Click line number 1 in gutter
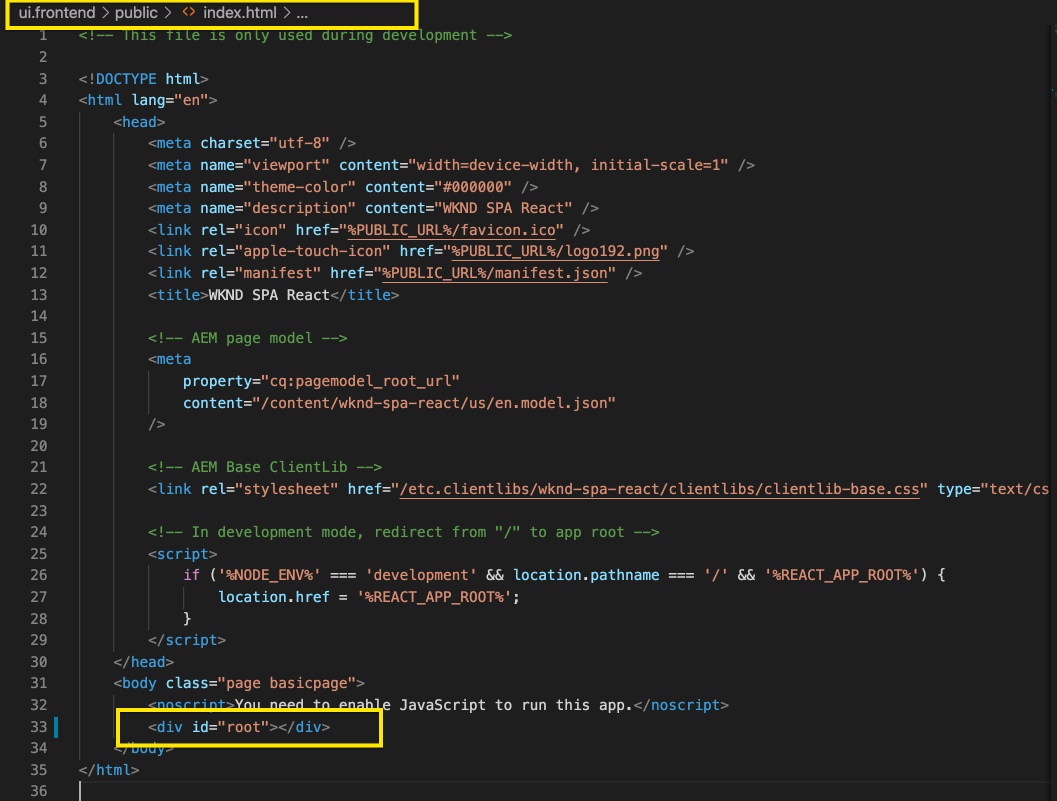This screenshot has height=801, width=1057. click(x=43, y=35)
